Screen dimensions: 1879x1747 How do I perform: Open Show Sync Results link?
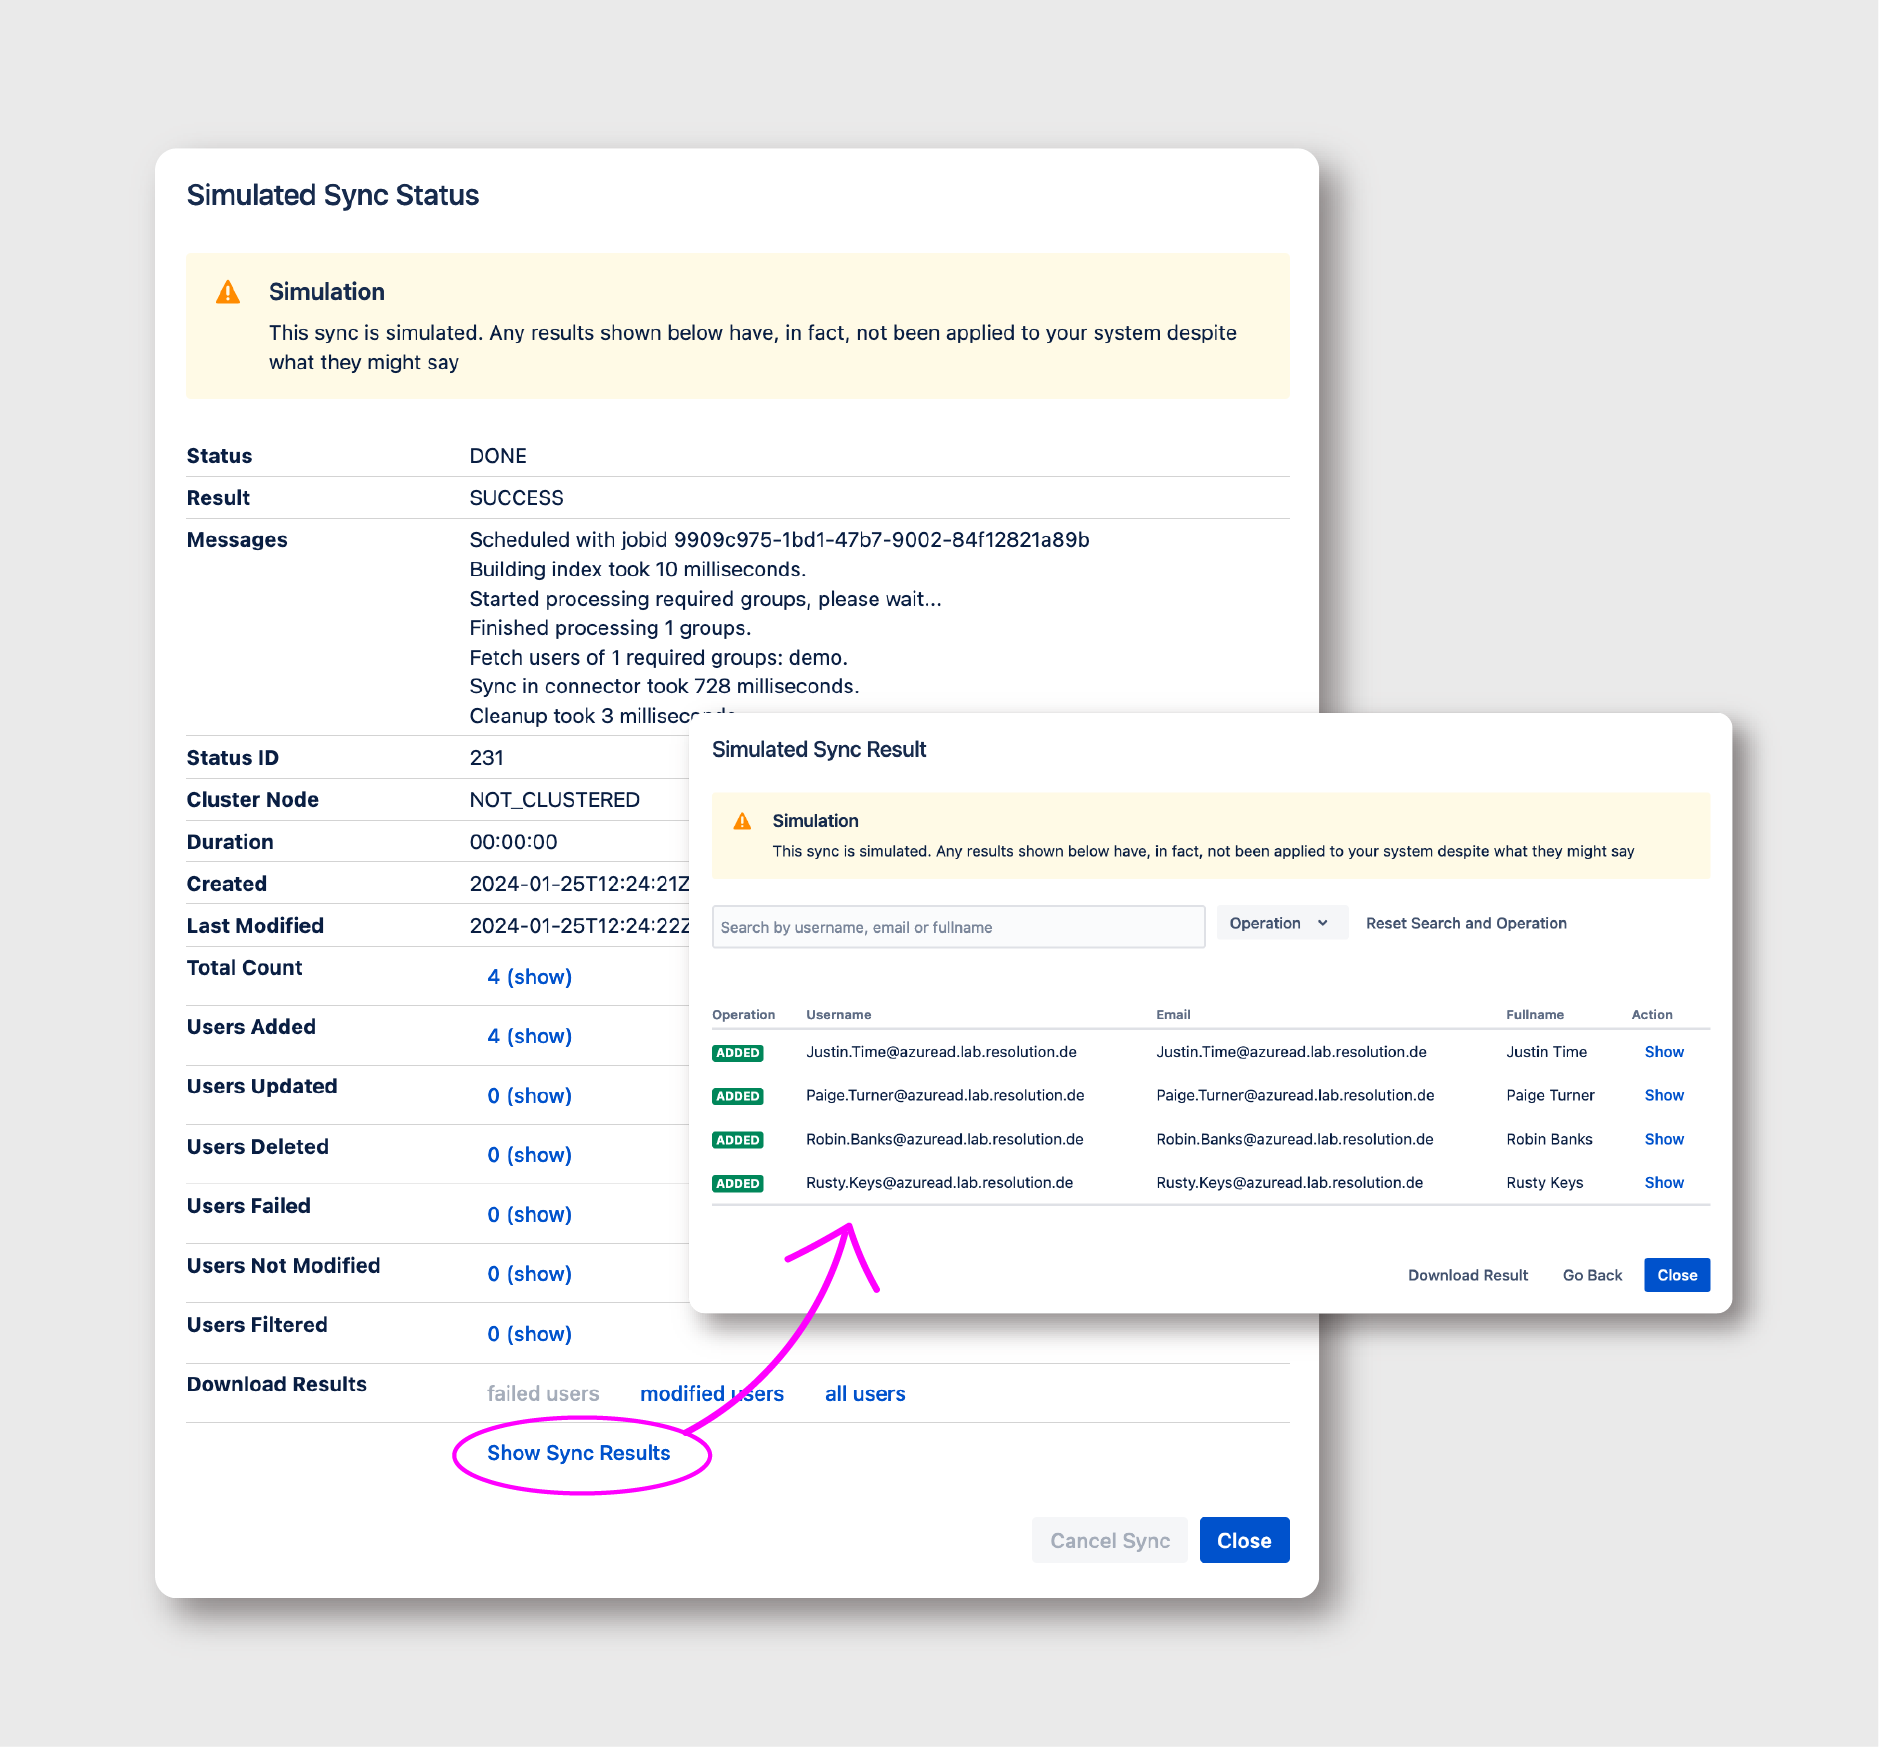(579, 1453)
